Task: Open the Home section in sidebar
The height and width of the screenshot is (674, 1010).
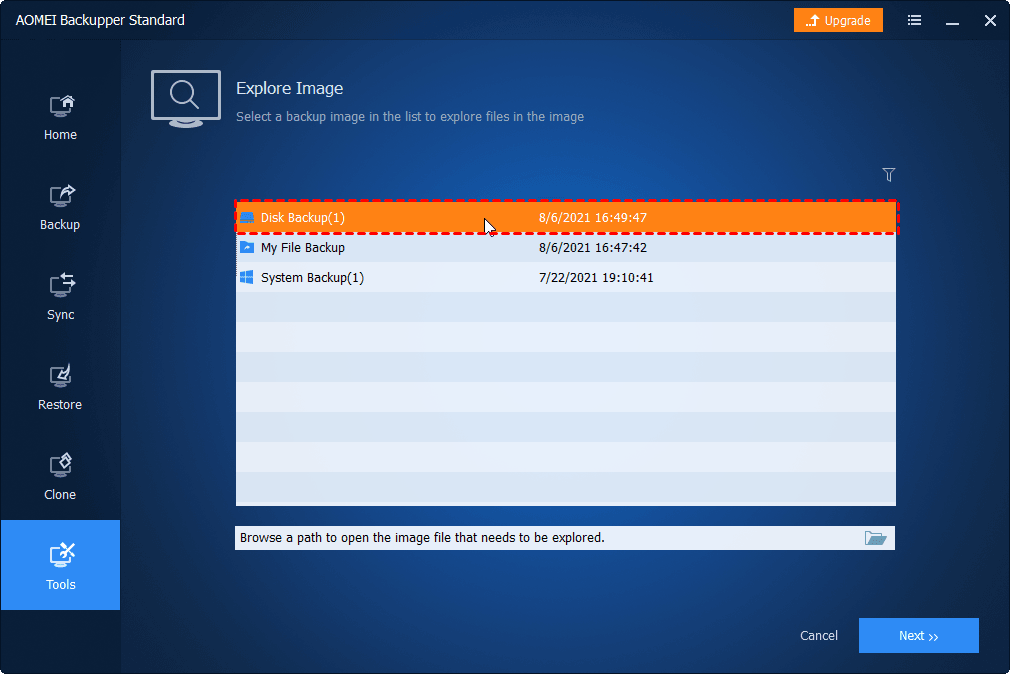Action: [x=60, y=117]
